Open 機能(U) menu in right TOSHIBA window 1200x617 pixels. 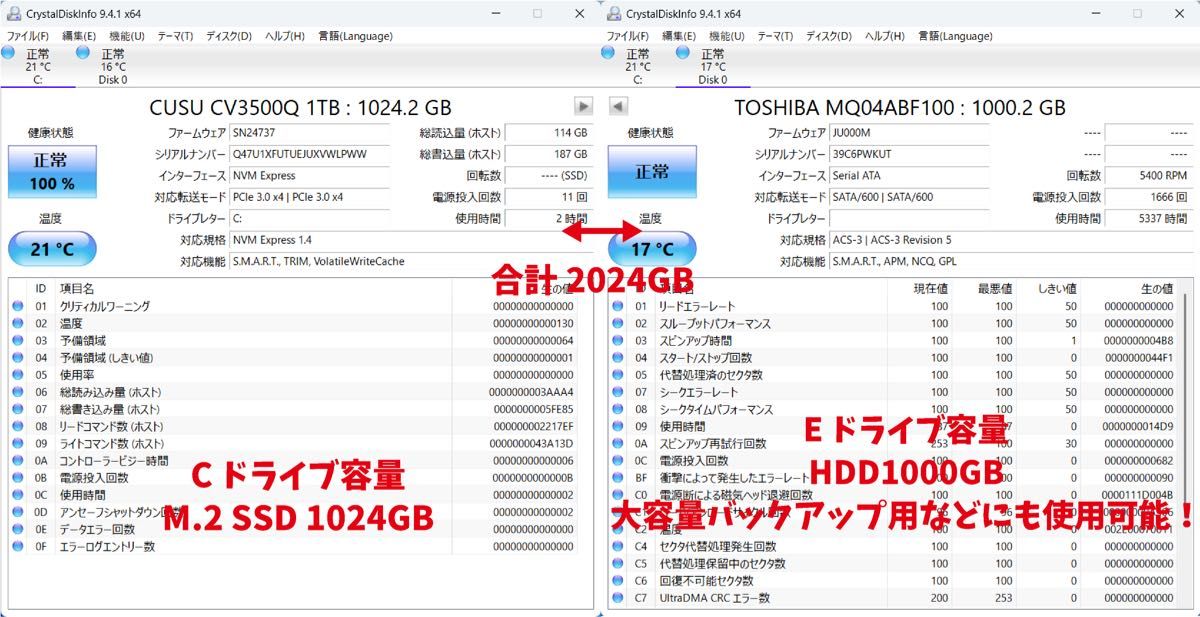[727, 36]
